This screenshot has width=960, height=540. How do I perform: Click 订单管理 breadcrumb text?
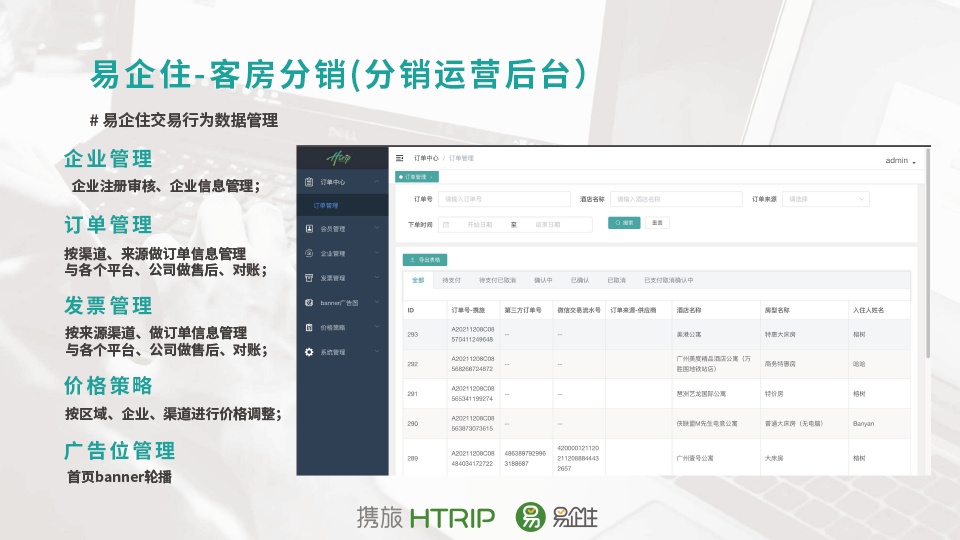[462, 158]
